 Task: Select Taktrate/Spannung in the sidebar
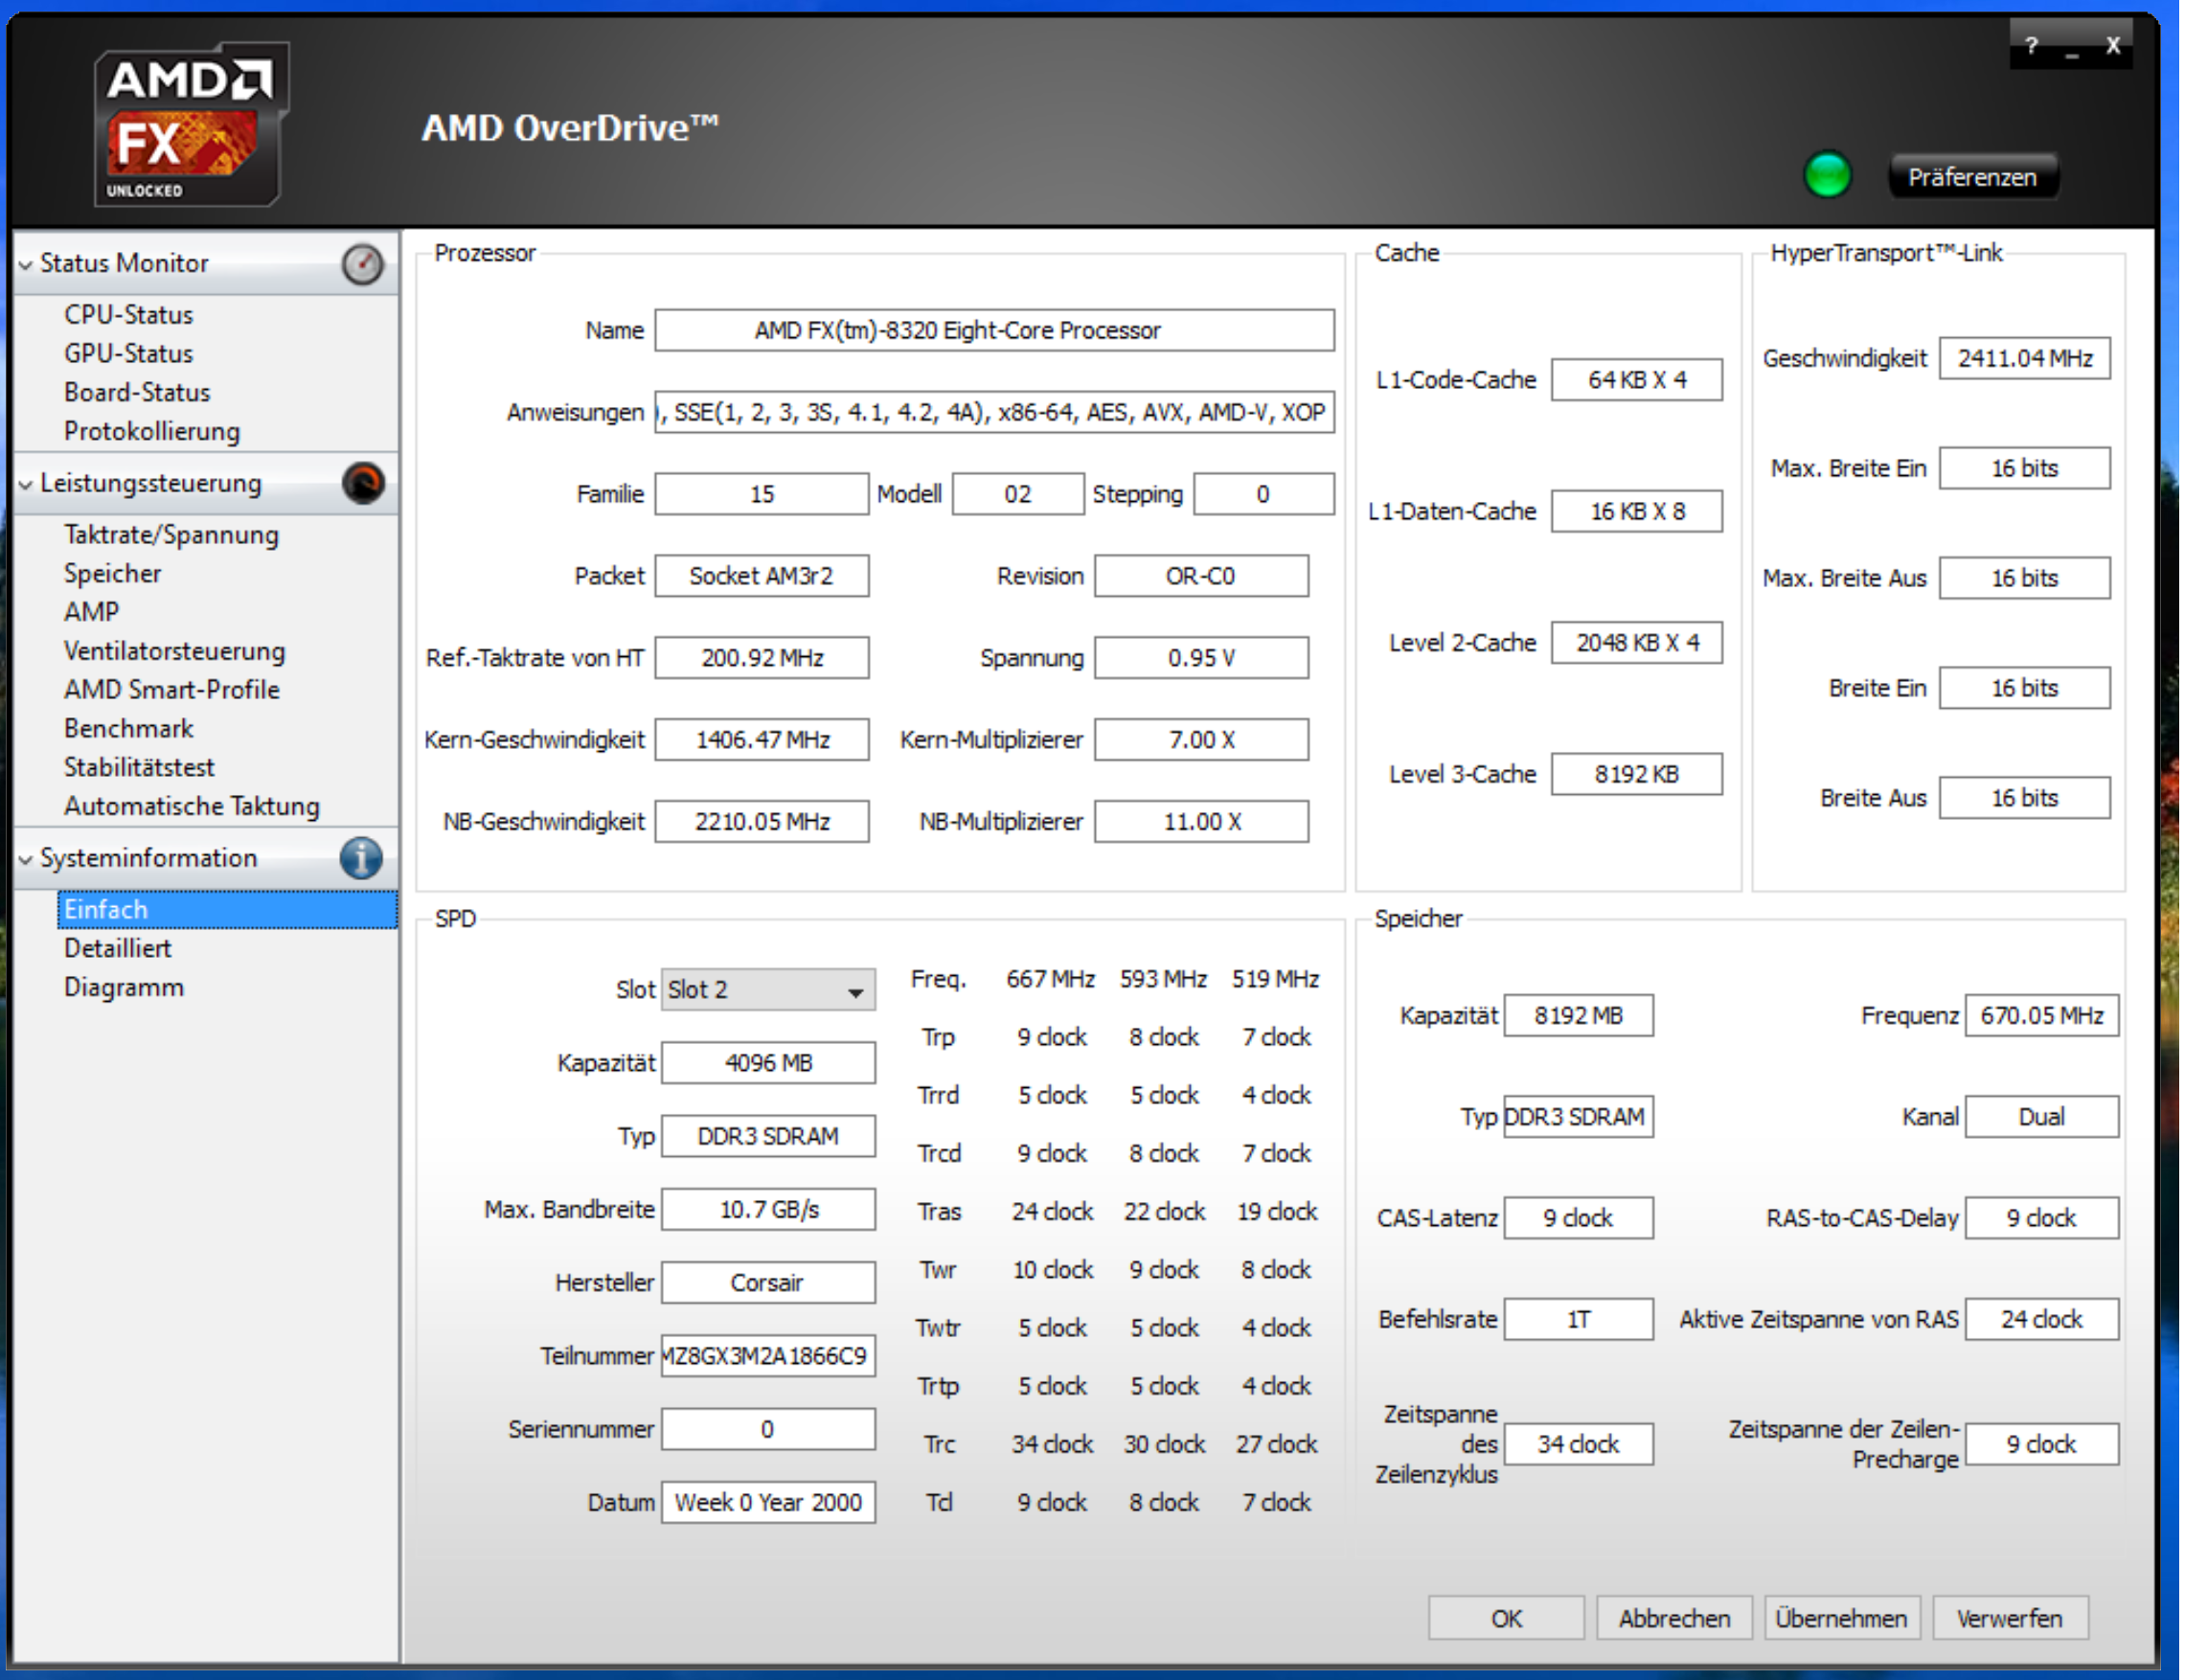coord(171,535)
